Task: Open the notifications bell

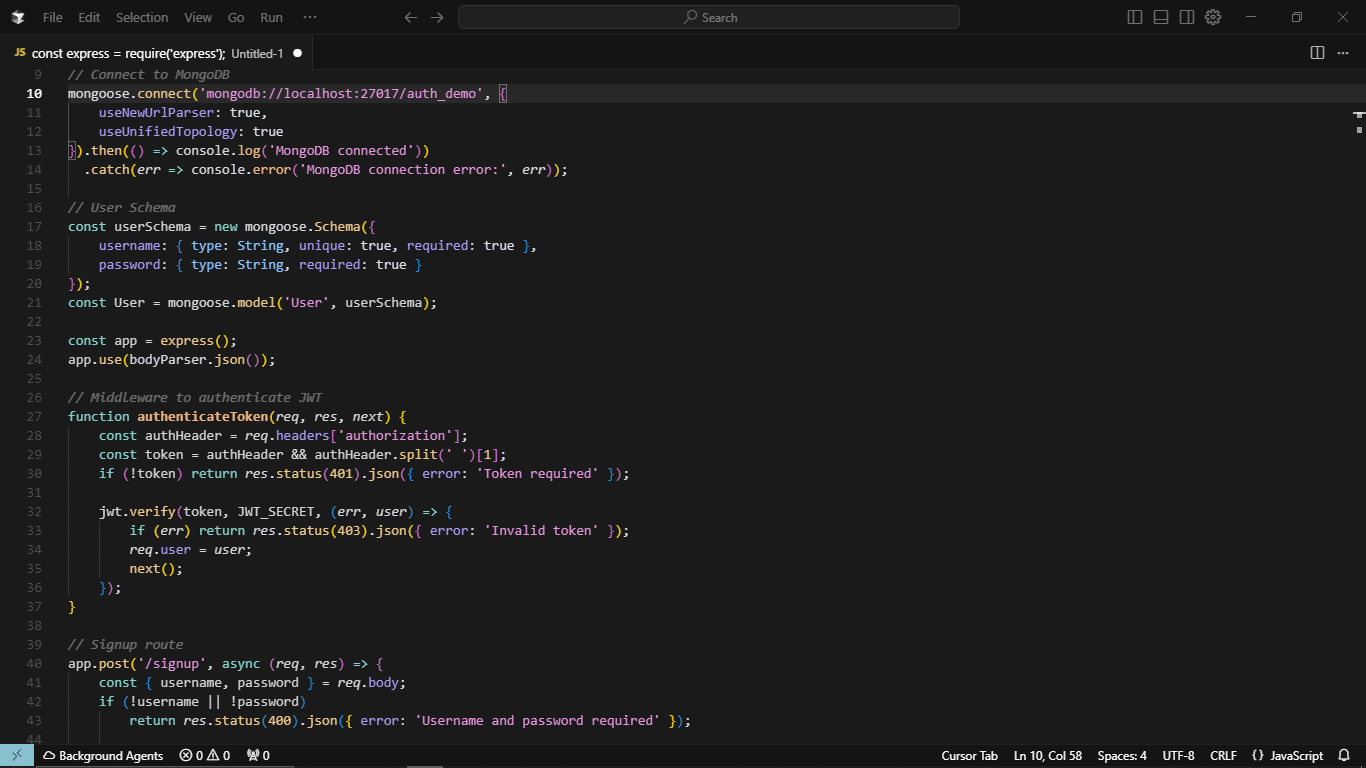Action: point(1344,756)
